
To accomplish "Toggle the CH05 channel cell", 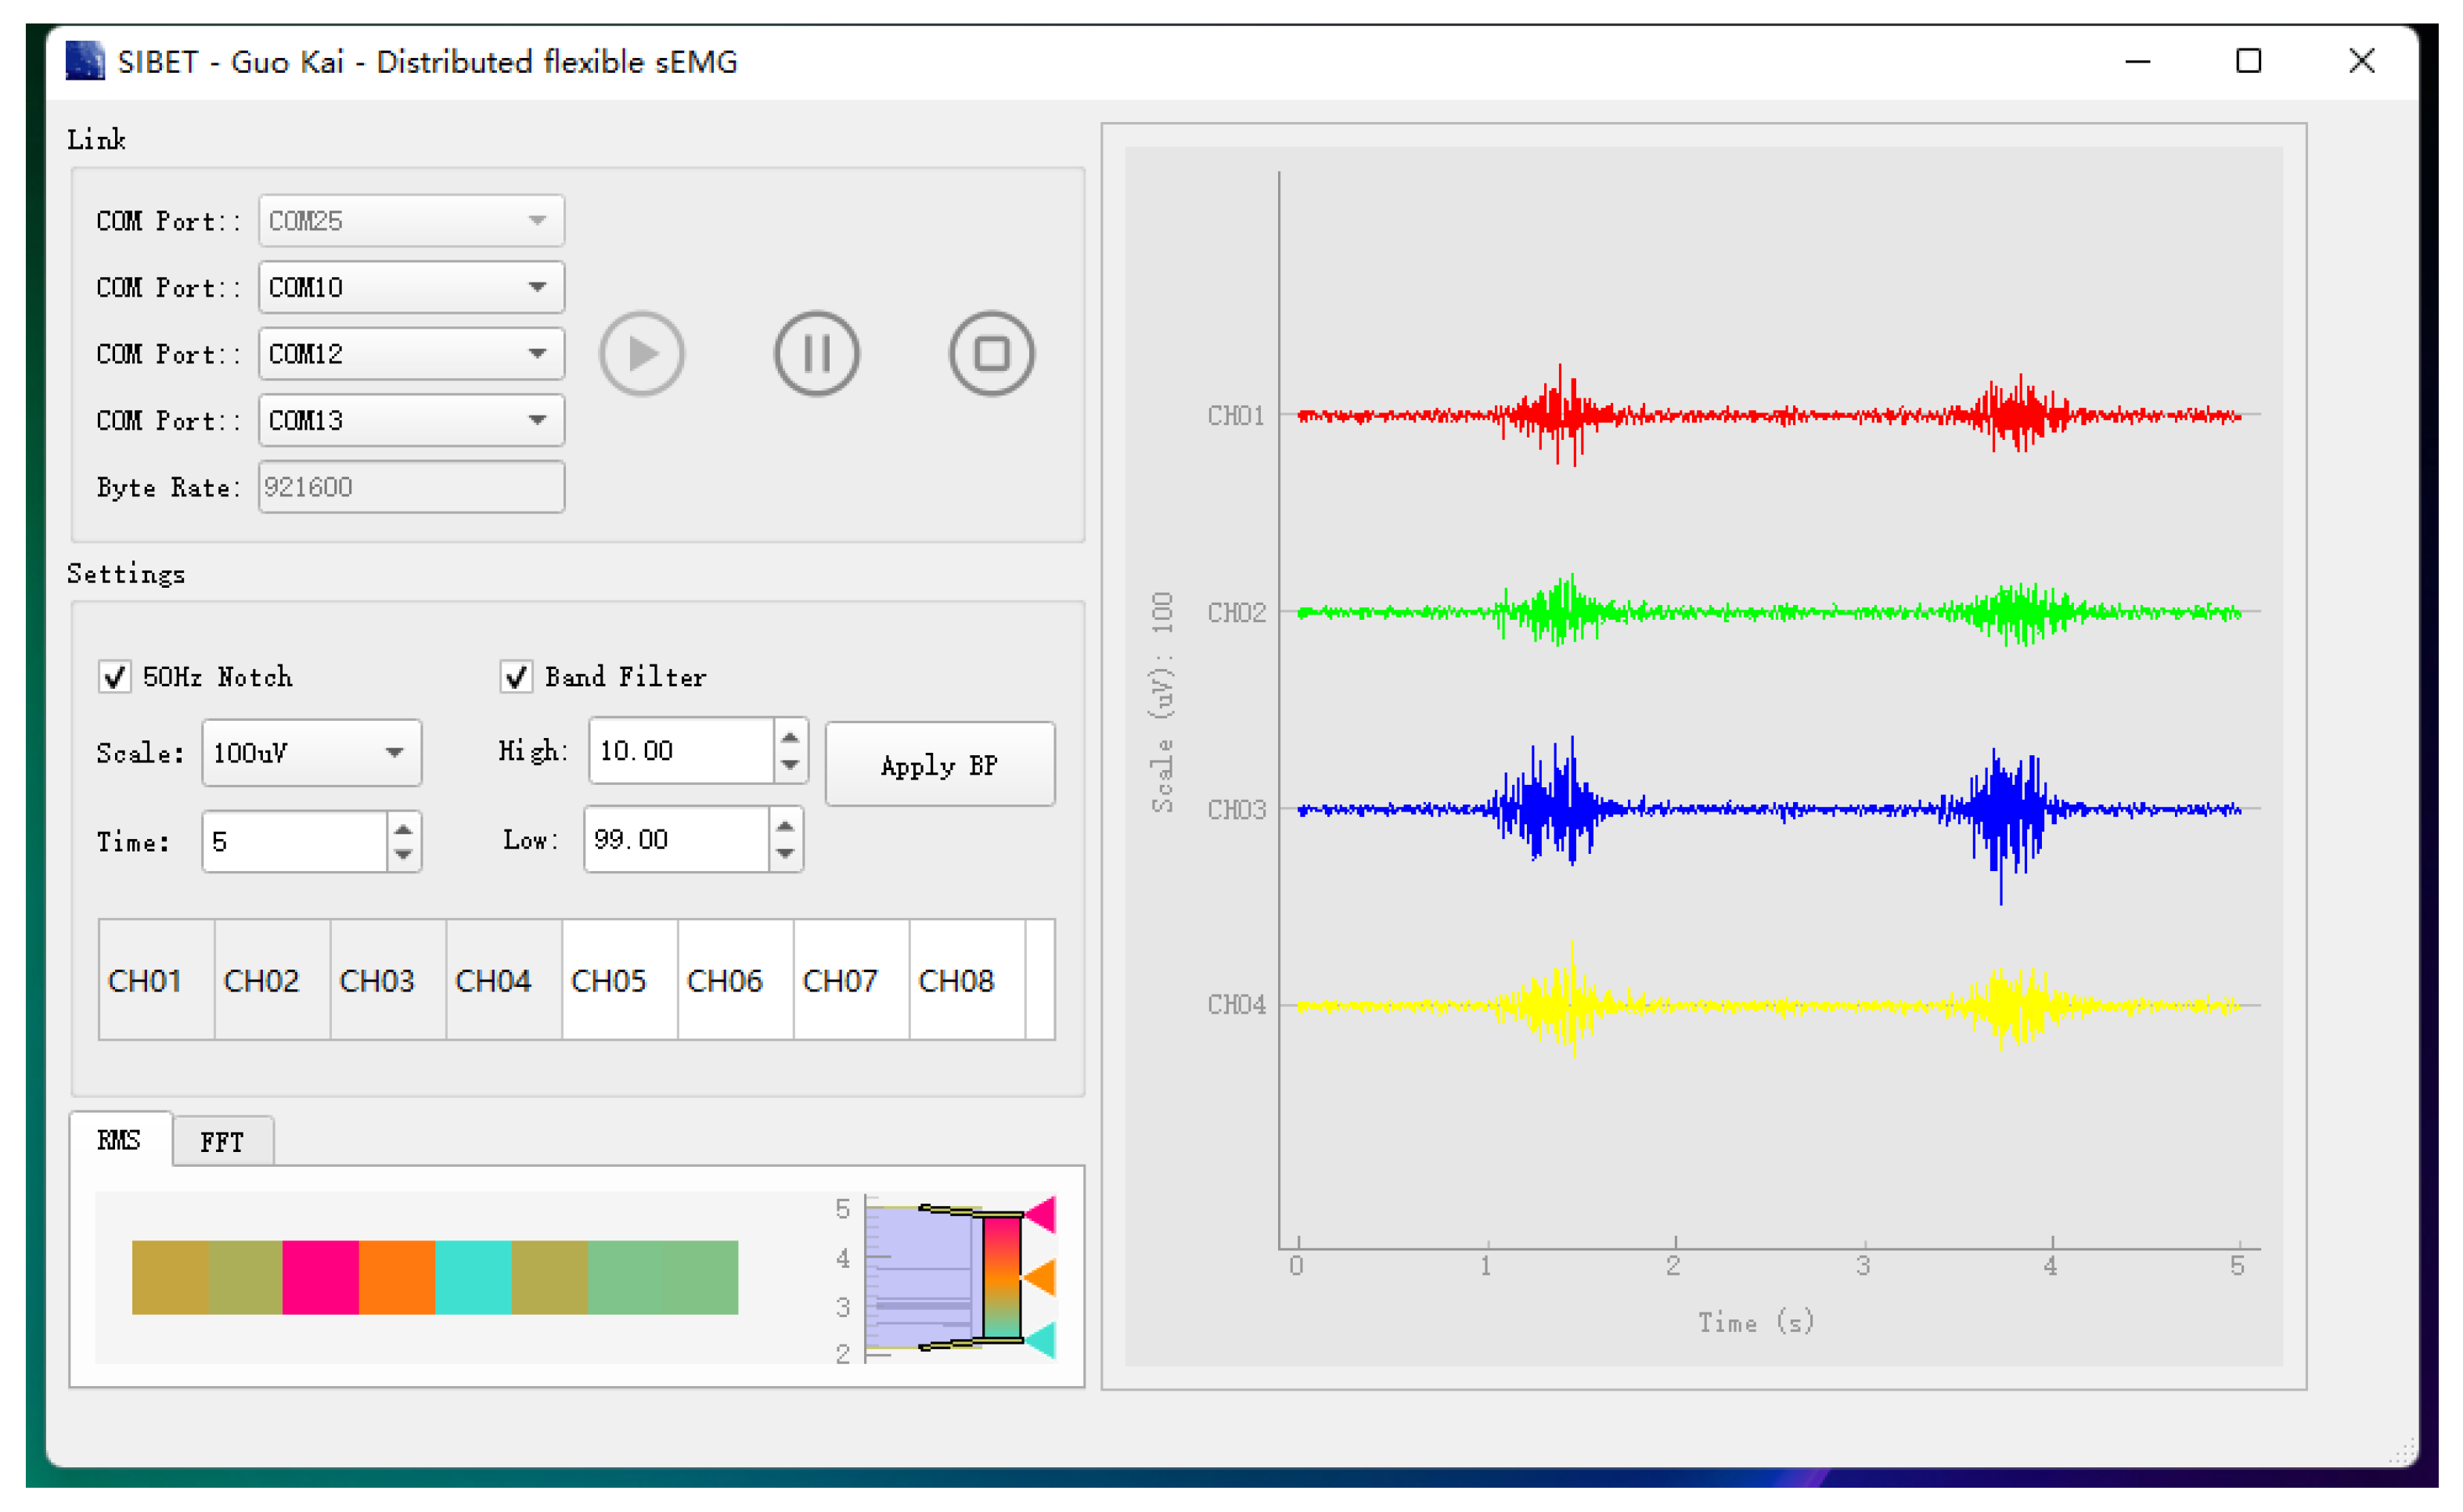I will tap(619, 980).
